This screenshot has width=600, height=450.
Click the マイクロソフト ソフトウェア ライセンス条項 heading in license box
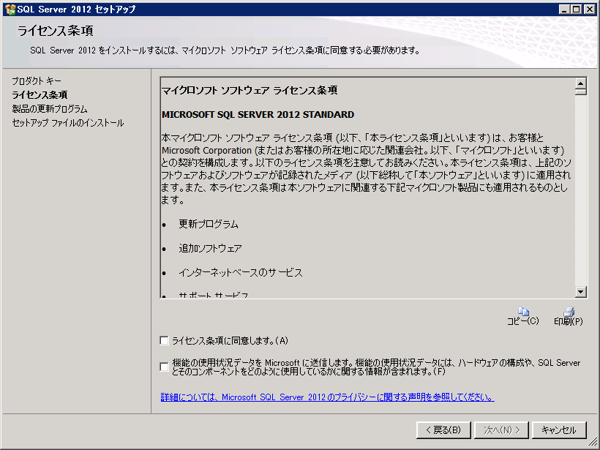(249, 90)
